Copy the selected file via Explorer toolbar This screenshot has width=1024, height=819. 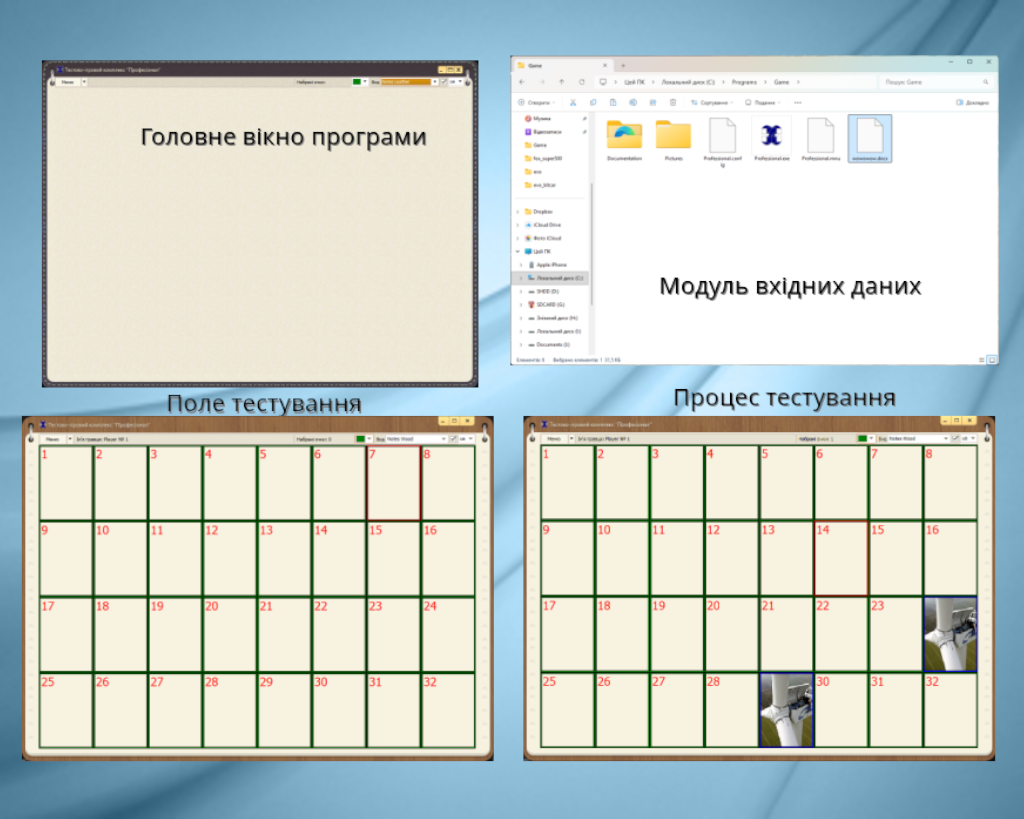[x=593, y=103]
